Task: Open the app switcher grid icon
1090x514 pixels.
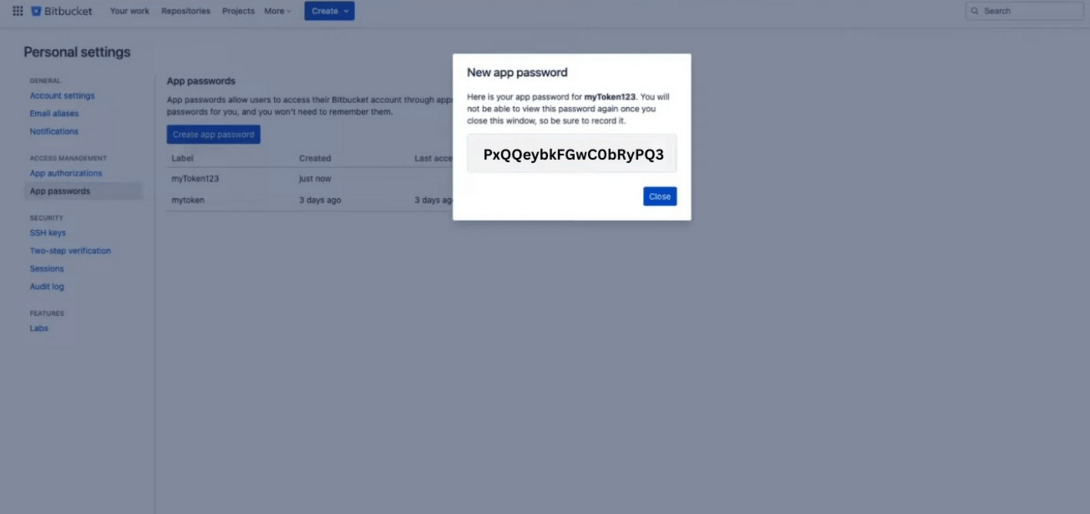Action: tap(18, 11)
